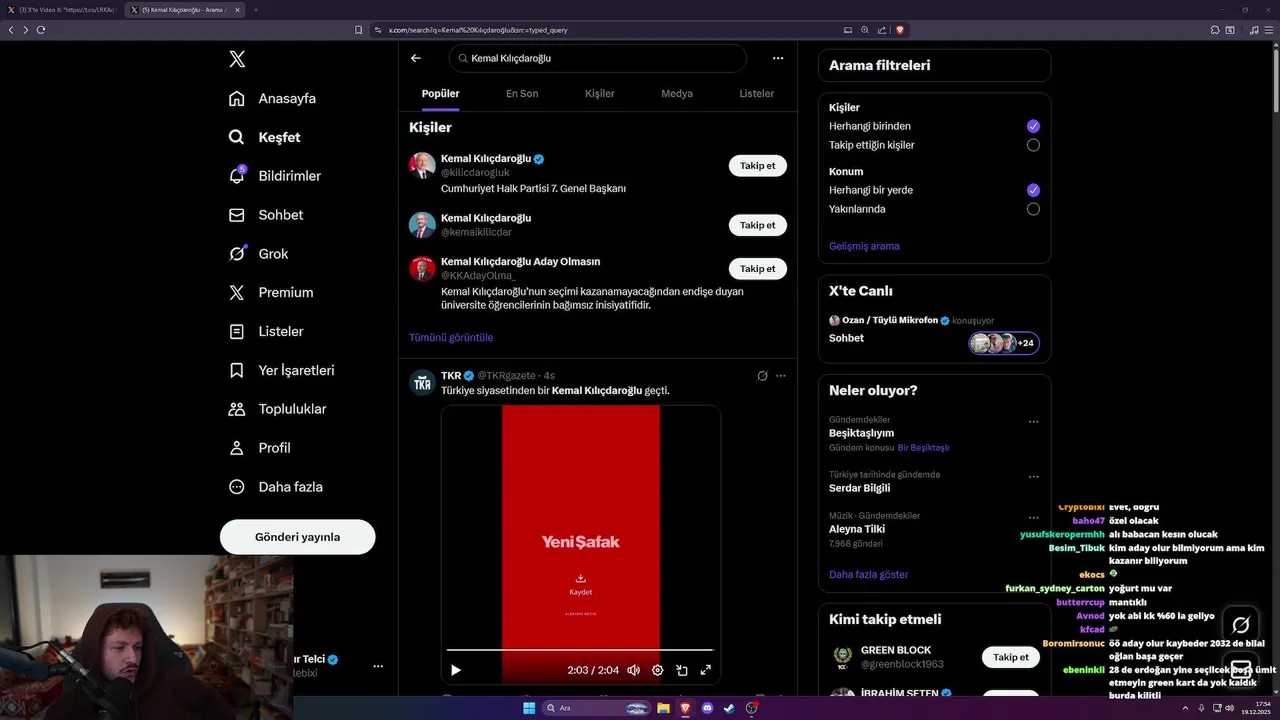Open Profil from the sidebar
1280x720 pixels.
(x=259, y=448)
